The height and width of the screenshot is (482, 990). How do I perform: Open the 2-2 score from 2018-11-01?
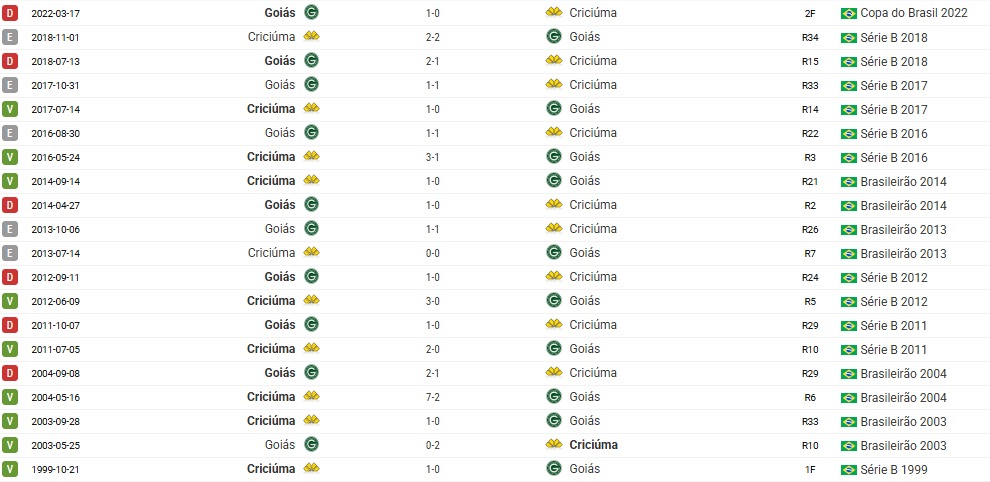pos(432,37)
